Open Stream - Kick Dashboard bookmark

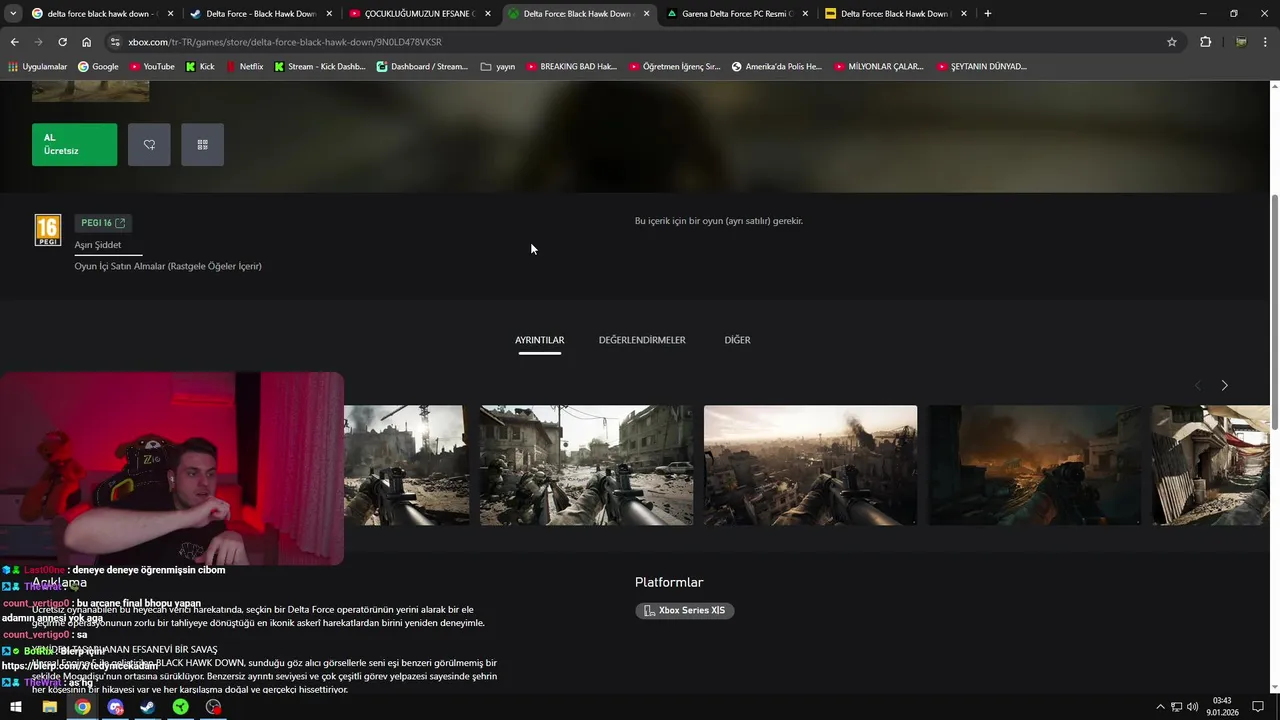(320, 67)
